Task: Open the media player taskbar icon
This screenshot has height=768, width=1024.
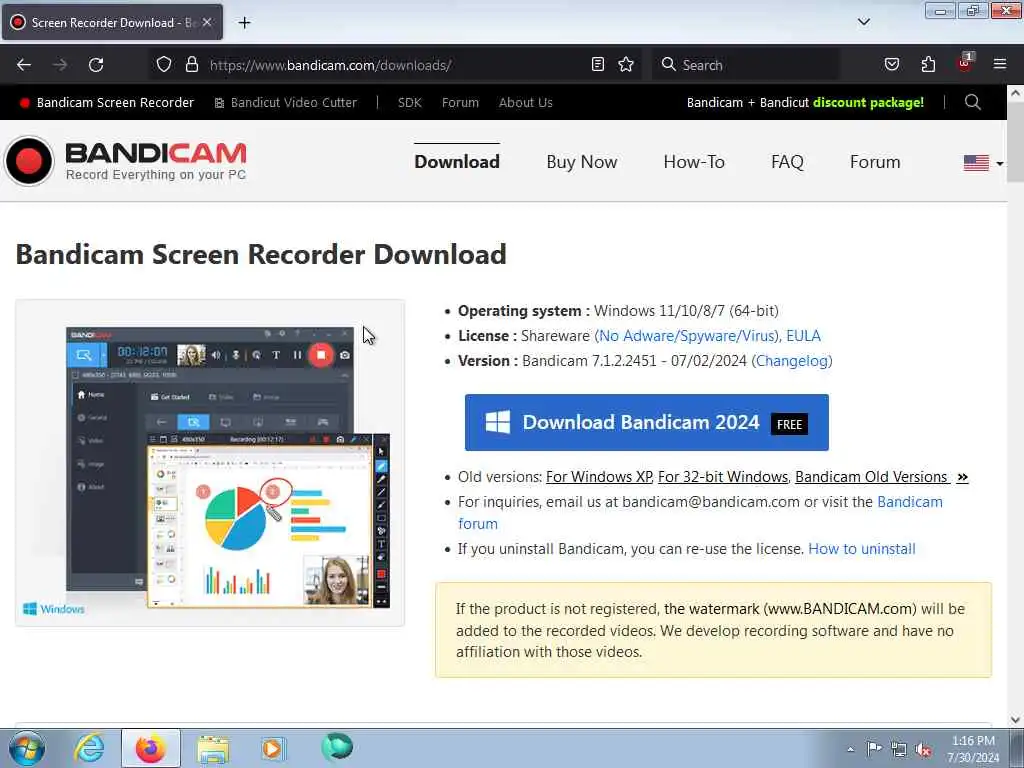Action: [273, 748]
